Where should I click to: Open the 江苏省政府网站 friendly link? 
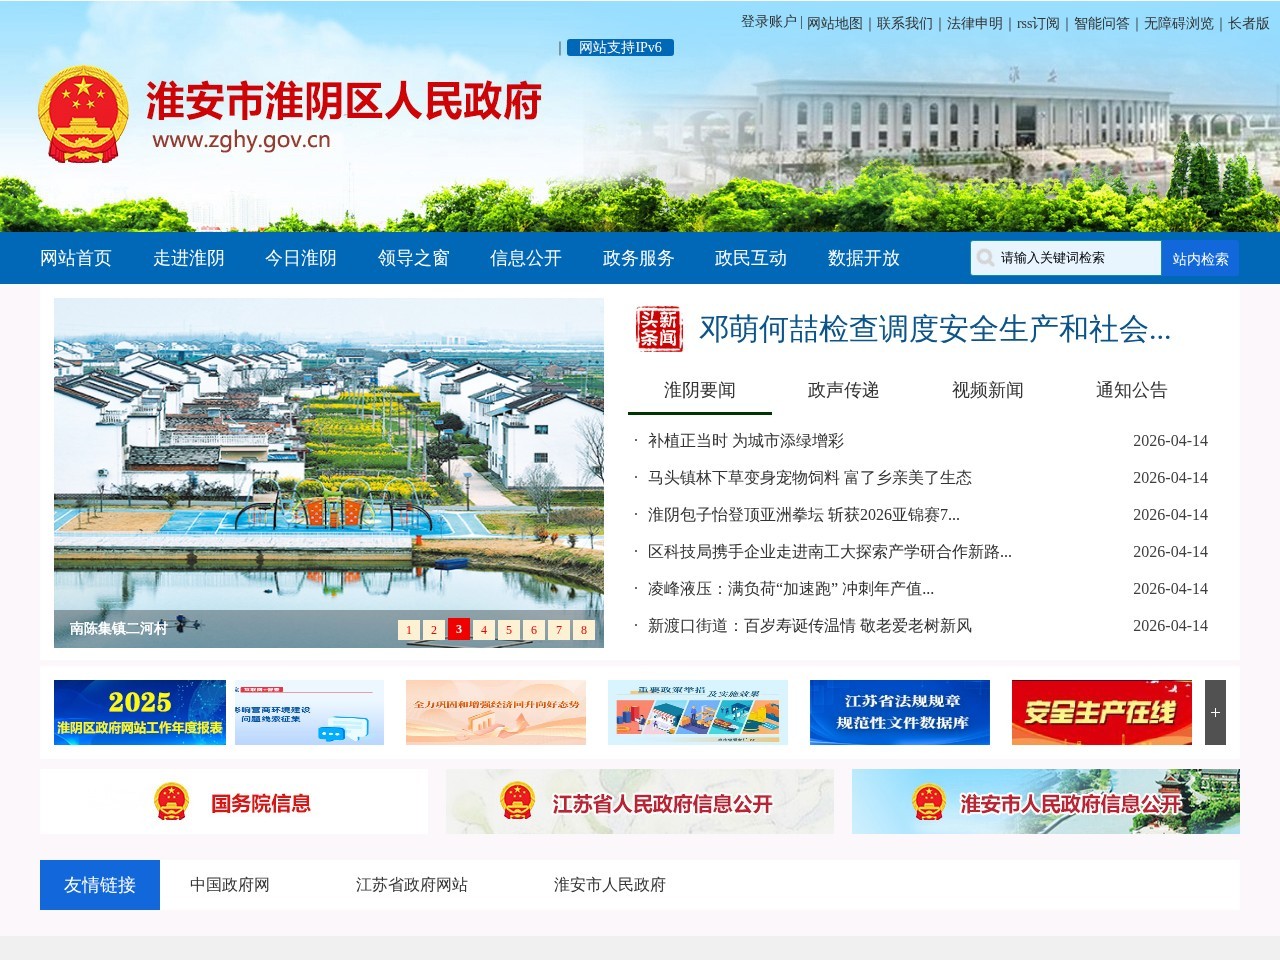point(412,885)
